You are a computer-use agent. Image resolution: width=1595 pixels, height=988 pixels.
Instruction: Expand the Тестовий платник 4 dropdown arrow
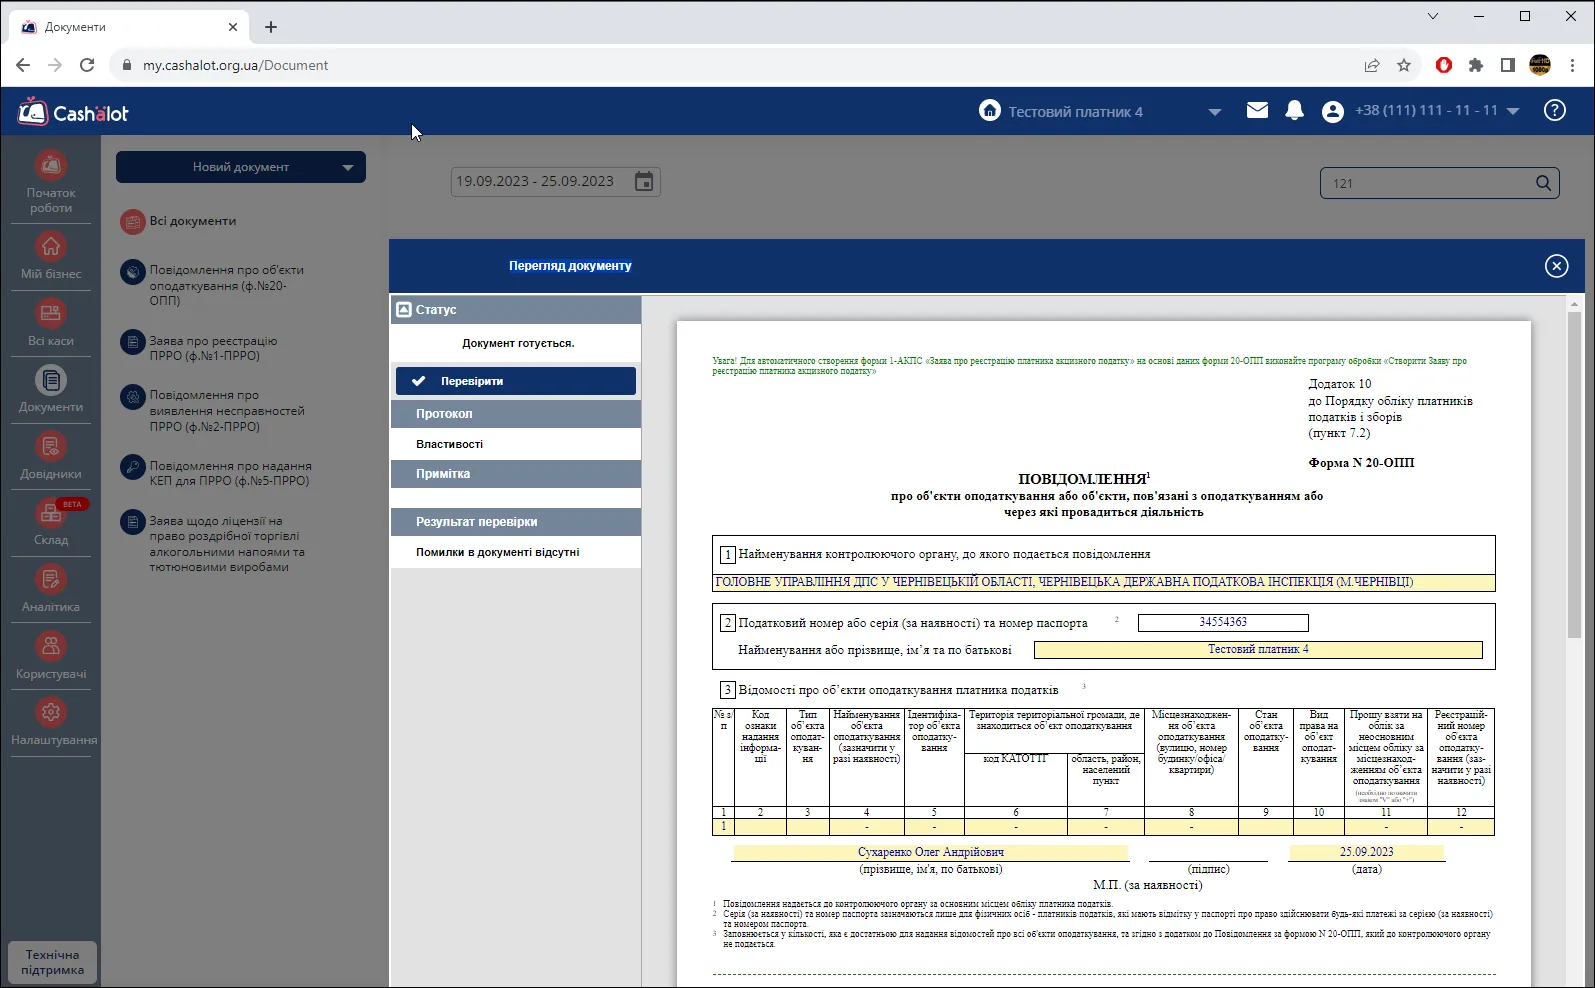pyautogui.click(x=1214, y=112)
